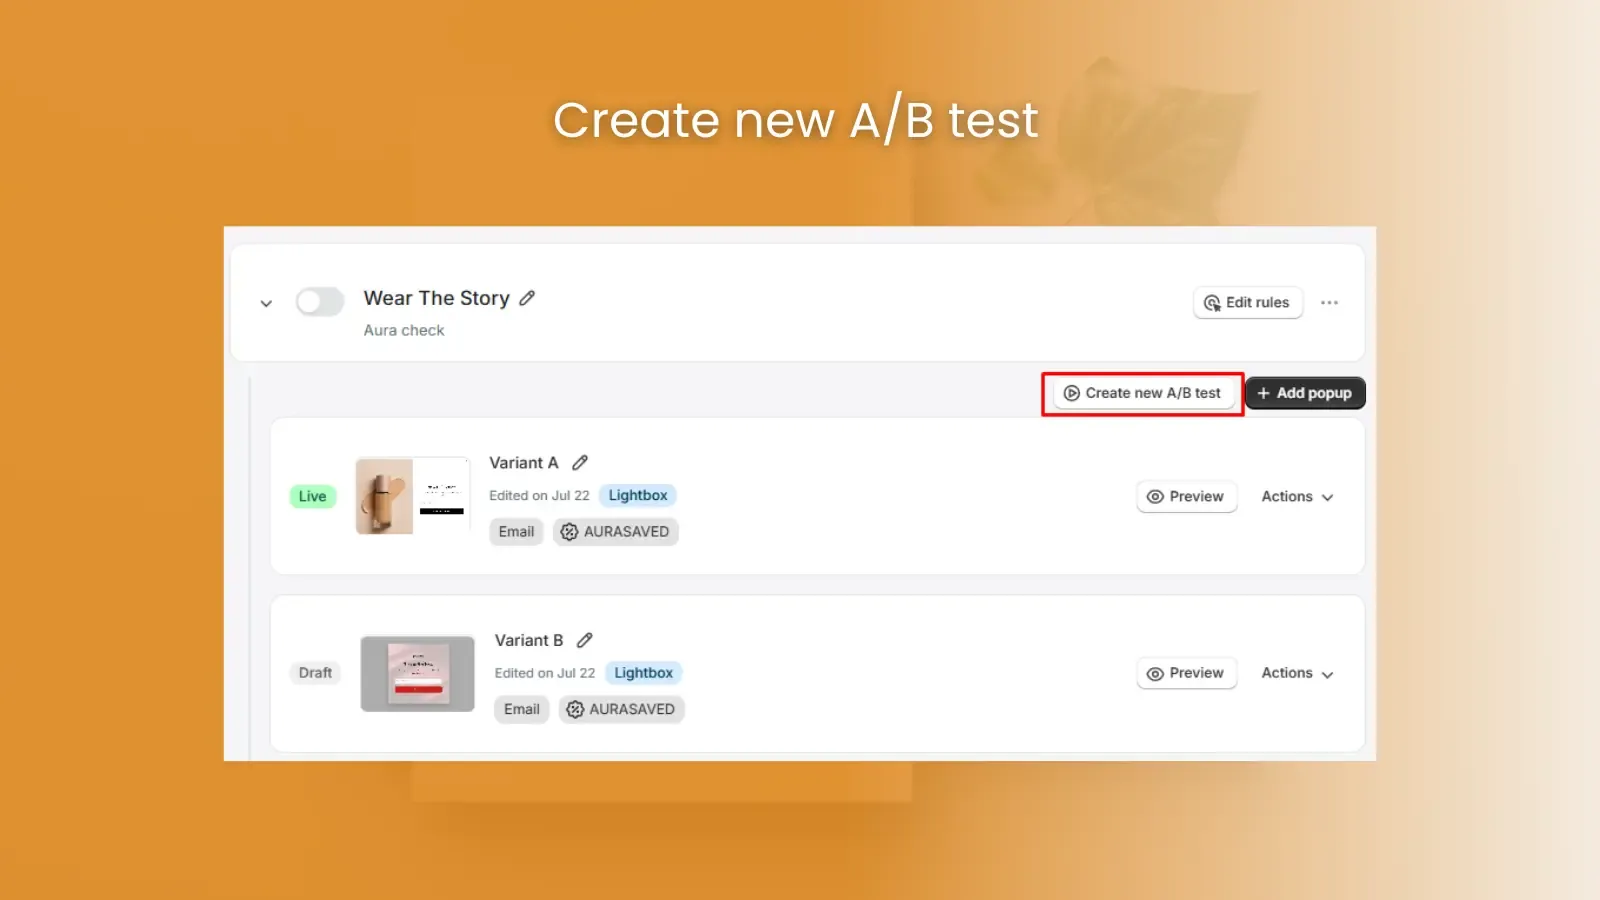Edit Wear The Story name pencil icon
This screenshot has height=900, width=1600.
click(527, 298)
